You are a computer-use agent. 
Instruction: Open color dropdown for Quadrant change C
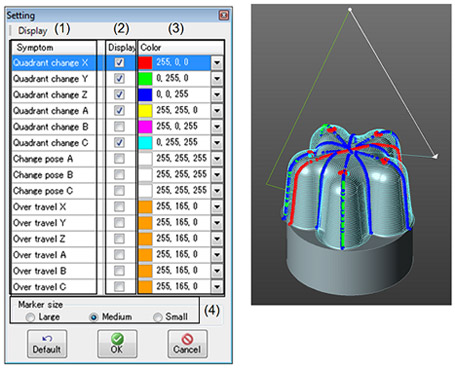(x=217, y=142)
